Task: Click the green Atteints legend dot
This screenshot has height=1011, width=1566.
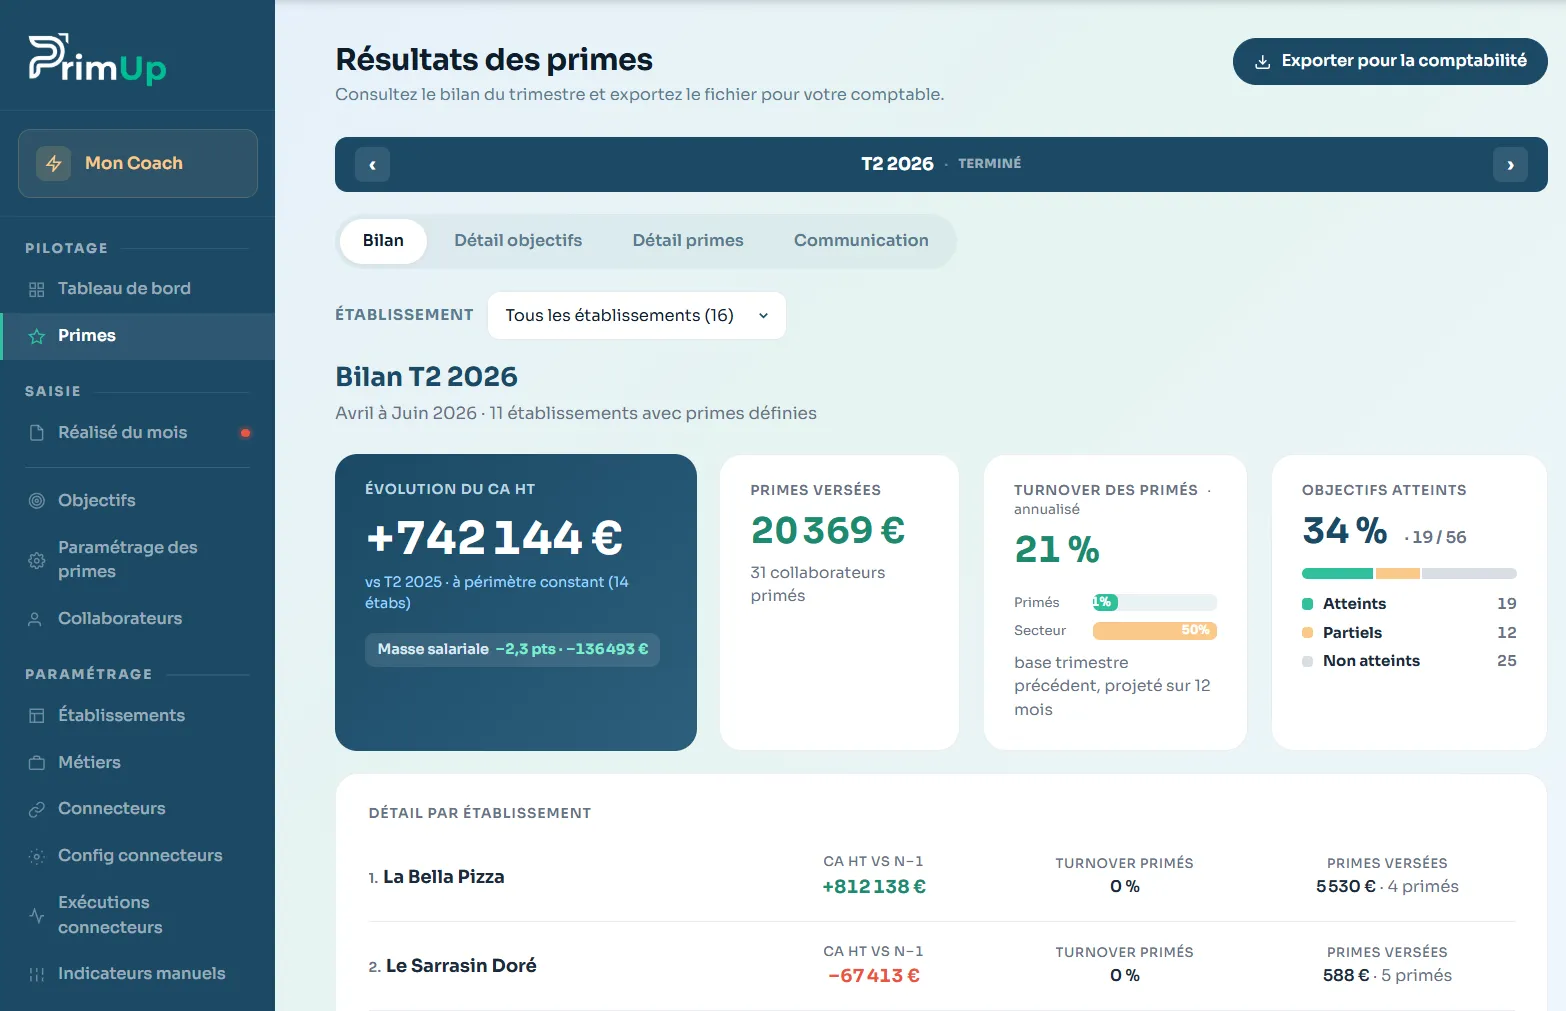Action: pos(1307,604)
